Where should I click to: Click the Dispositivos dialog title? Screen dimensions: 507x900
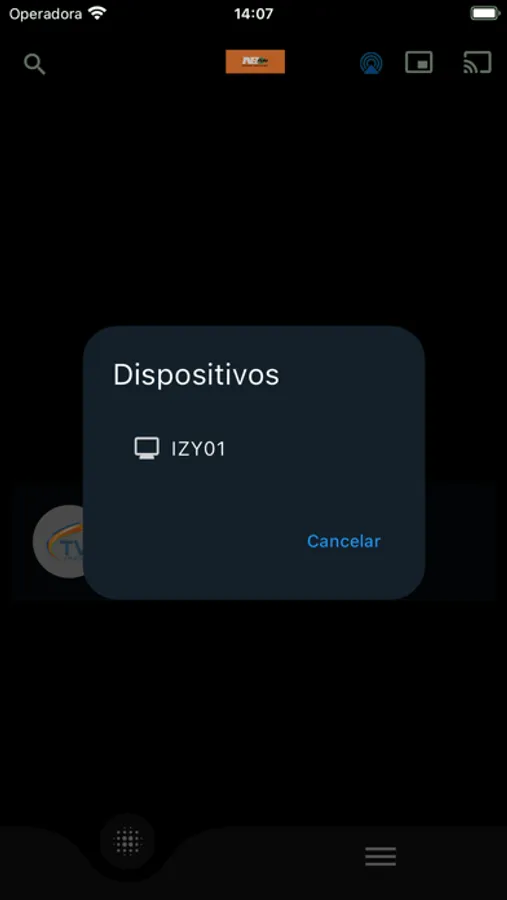[x=196, y=375]
